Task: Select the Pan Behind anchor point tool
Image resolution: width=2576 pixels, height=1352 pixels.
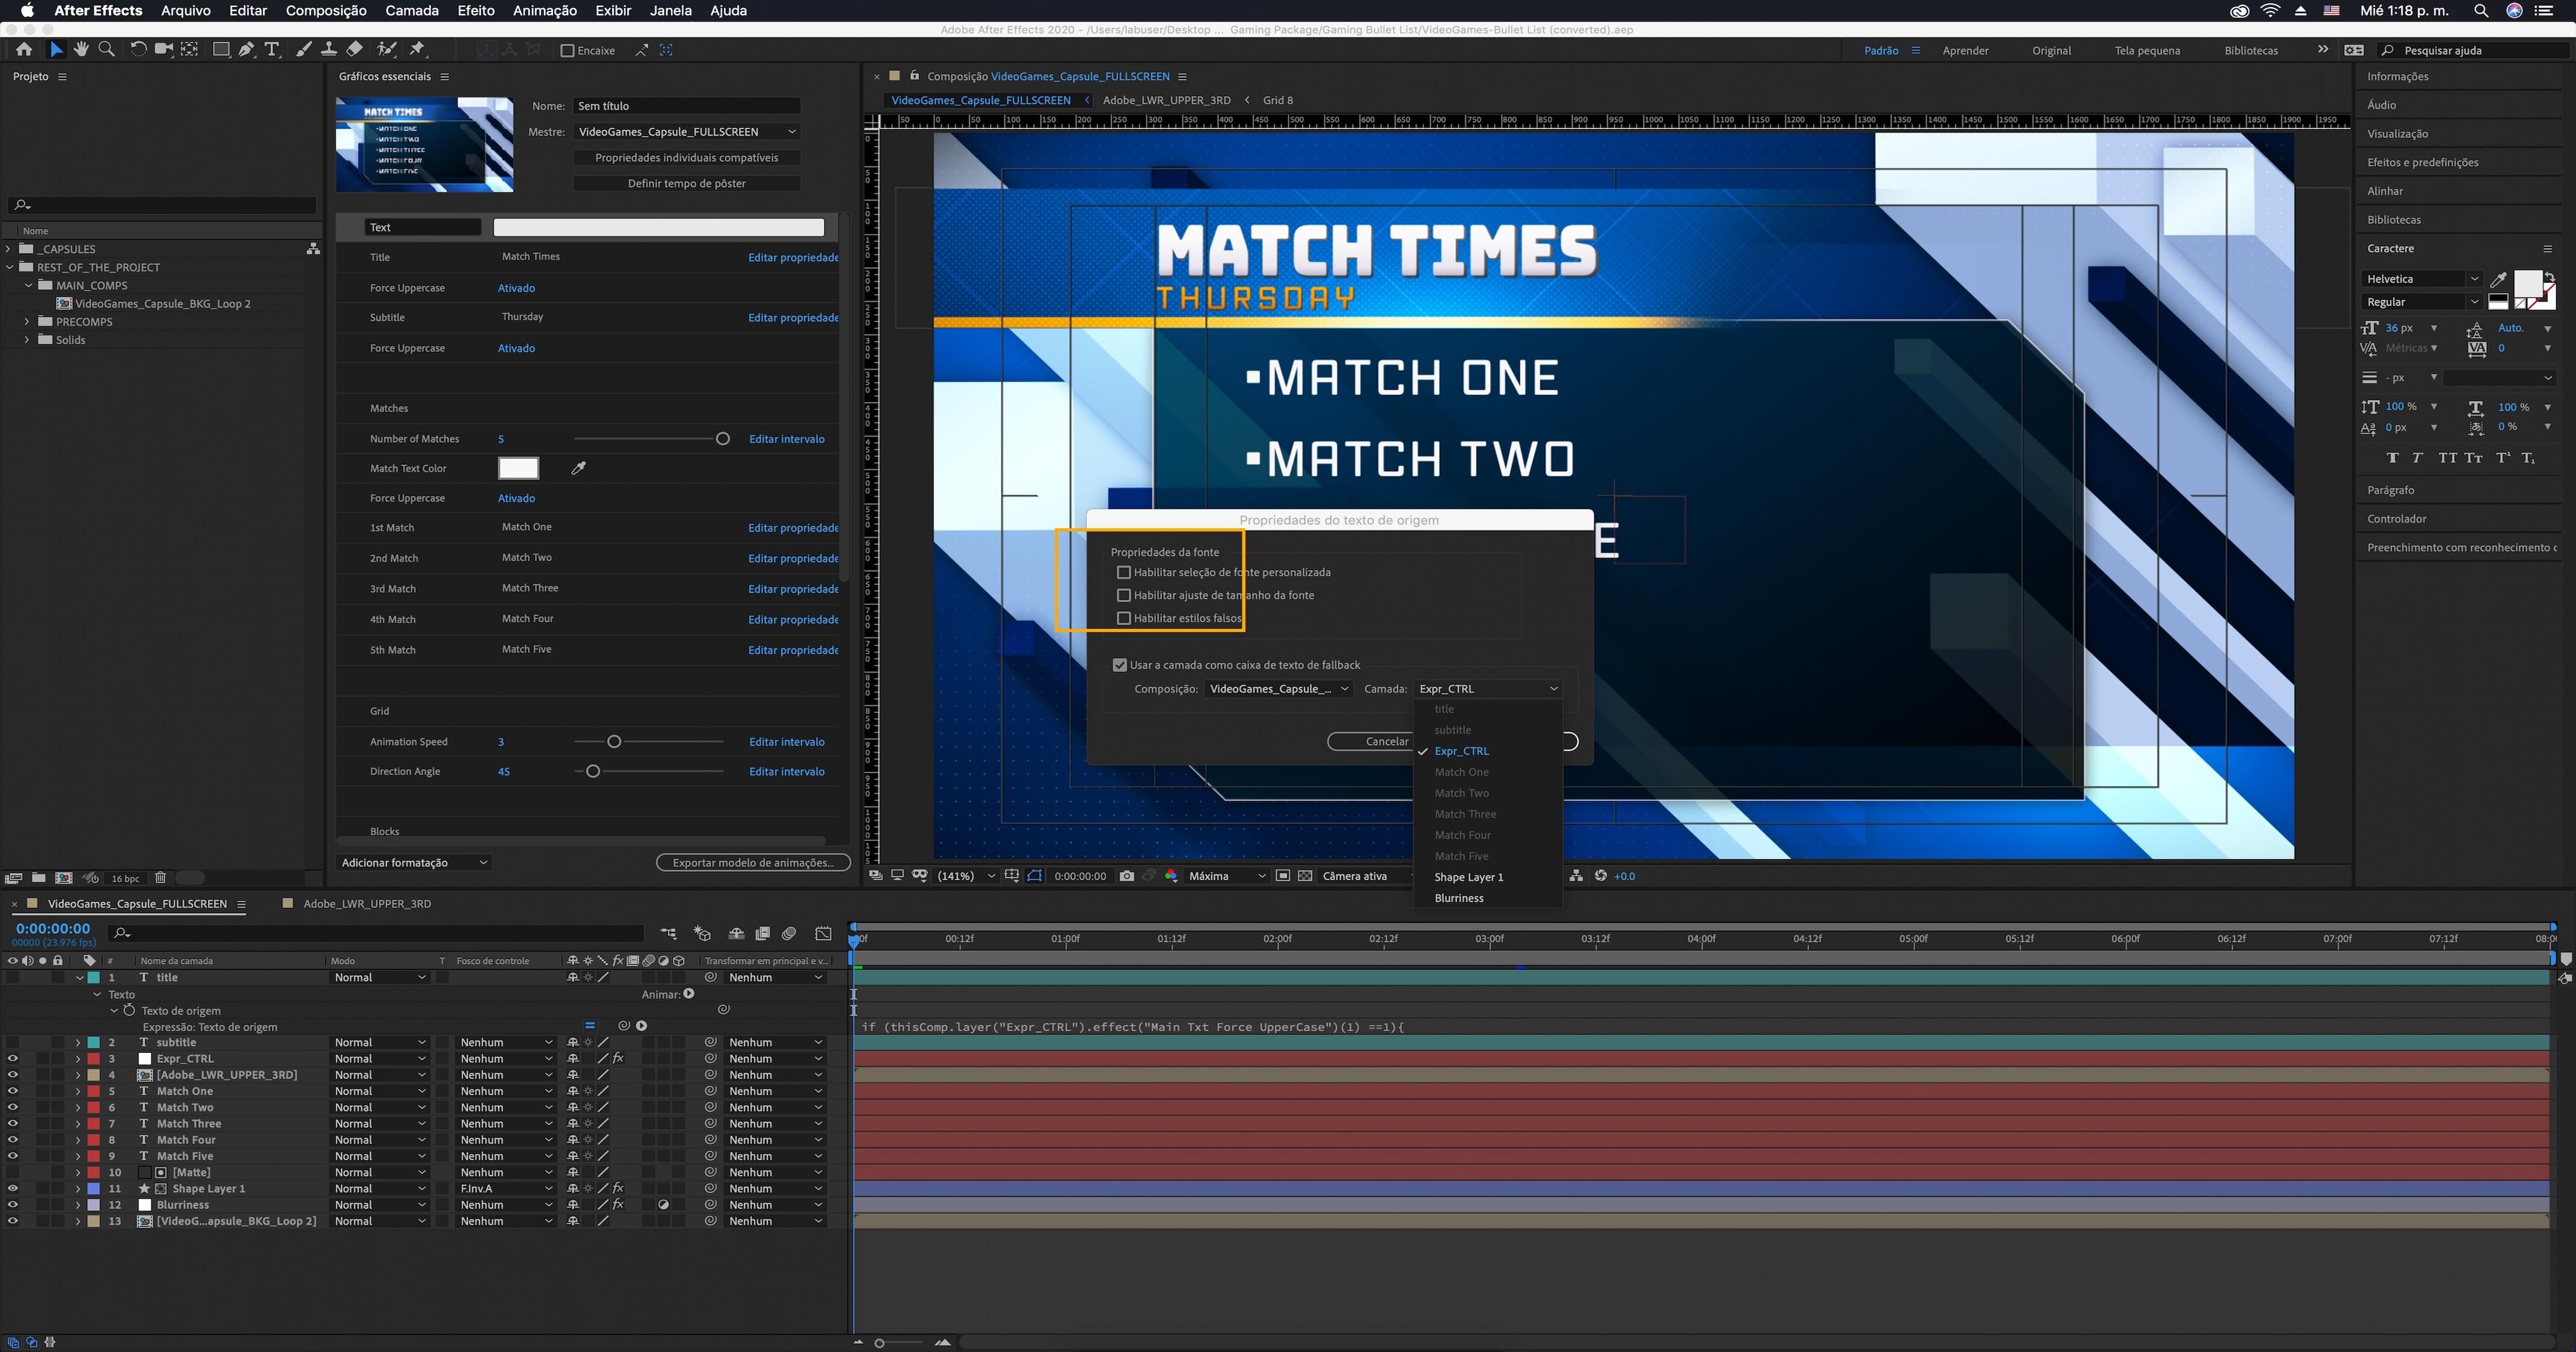Action: click(x=189, y=49)
